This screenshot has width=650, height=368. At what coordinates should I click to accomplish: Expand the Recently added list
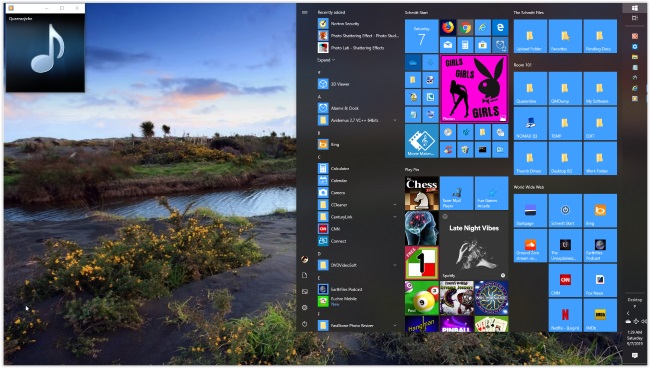(x=326, y=60)
